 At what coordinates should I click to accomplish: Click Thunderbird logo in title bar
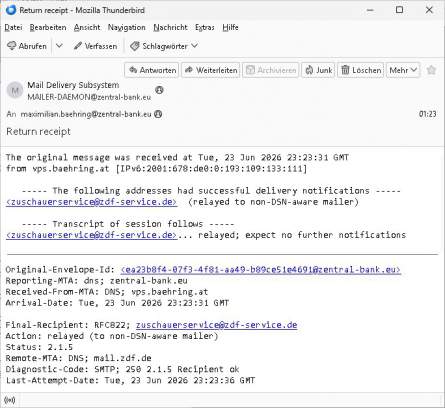11,10
